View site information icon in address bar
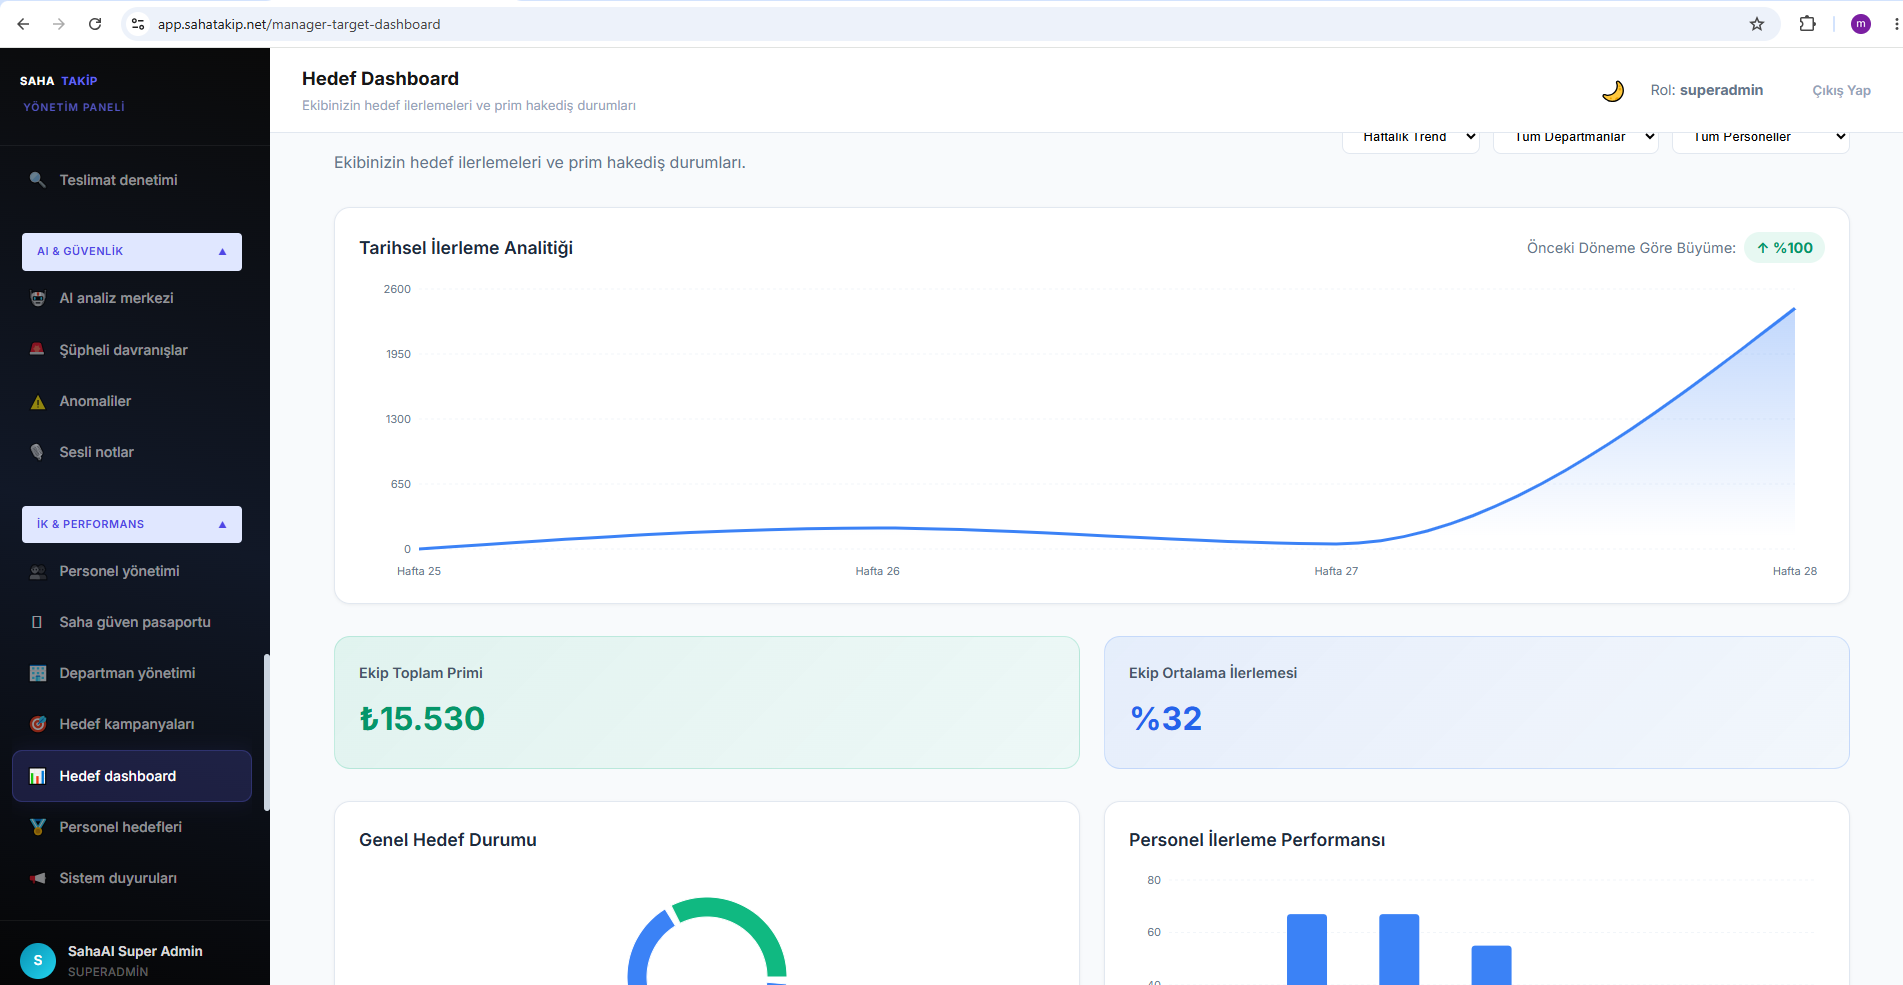The height and width of the screenshot is (985, 1903). pos(138,24)
